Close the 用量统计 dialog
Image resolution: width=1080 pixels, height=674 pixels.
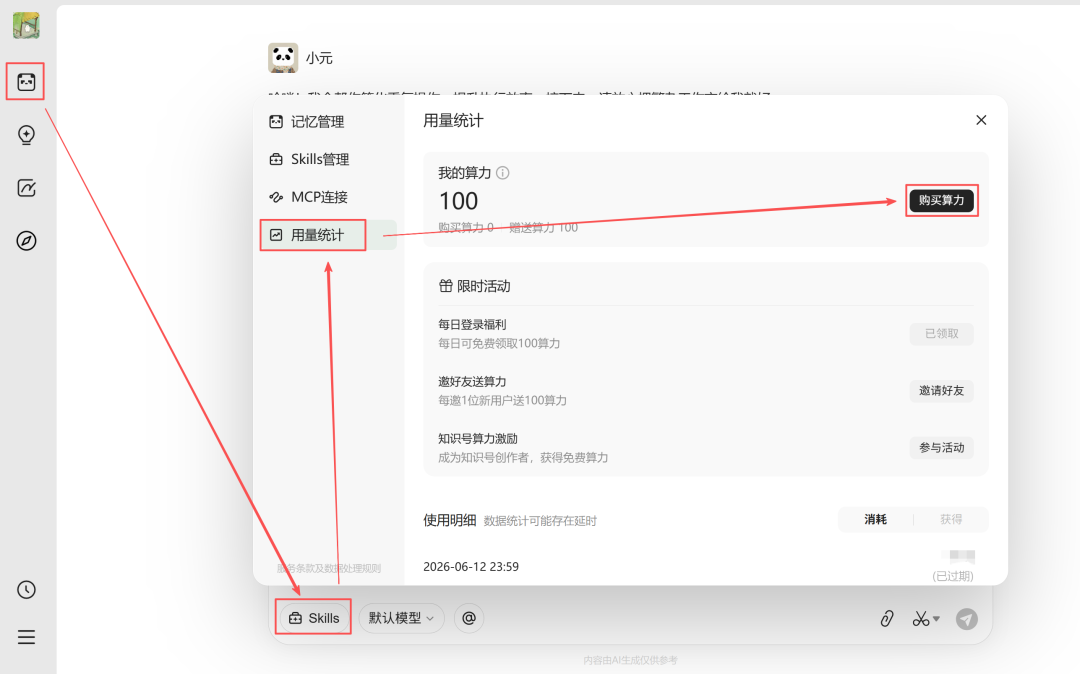[982, 120]
